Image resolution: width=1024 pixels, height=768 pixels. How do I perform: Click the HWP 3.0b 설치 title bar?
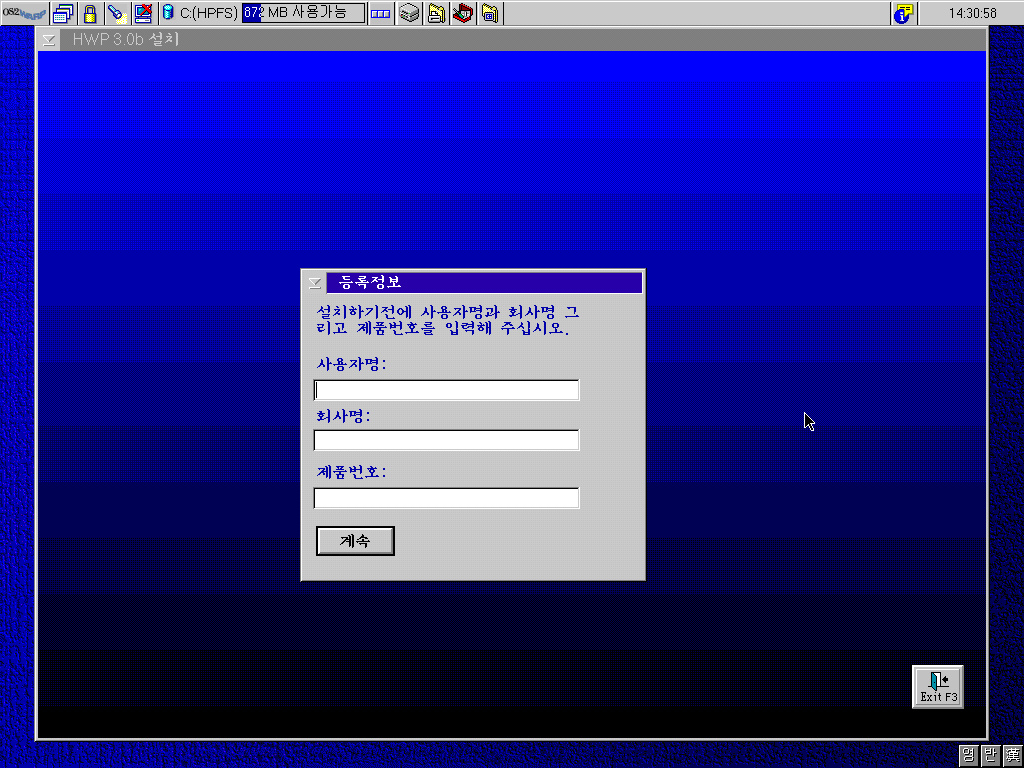(x=522, y=40)
